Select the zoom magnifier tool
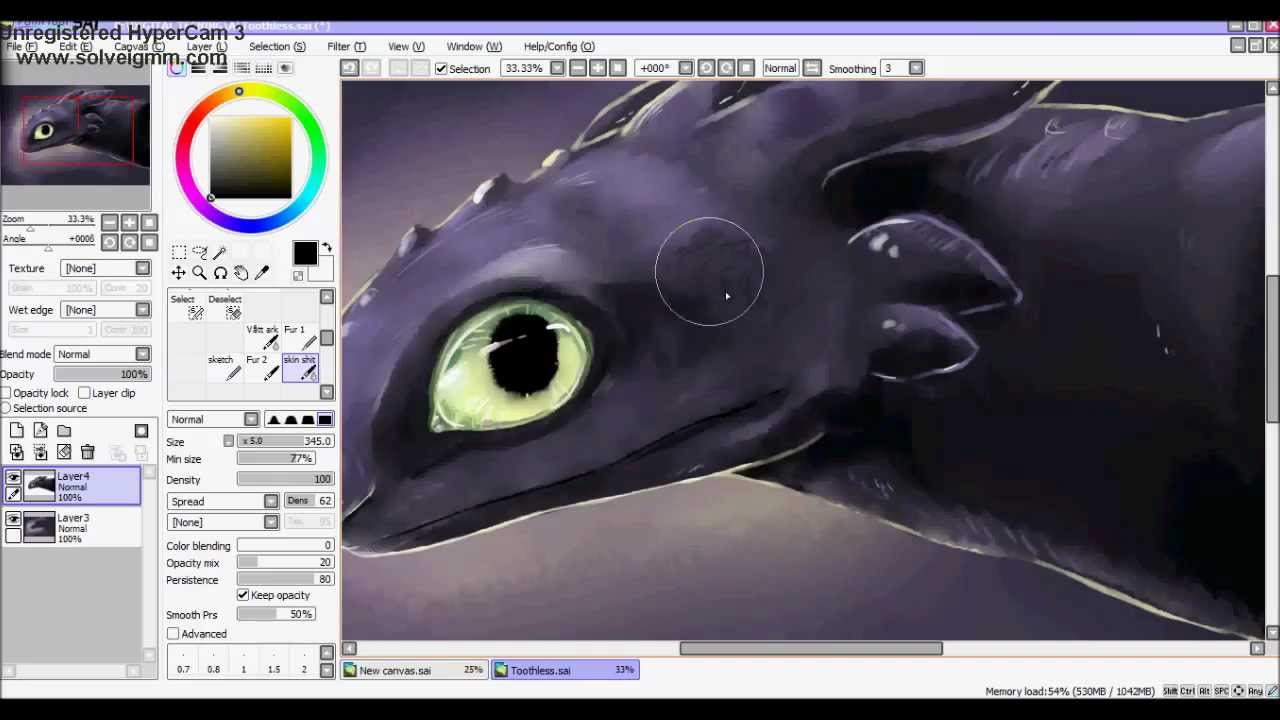The width and height of the screenshot is (1280, 720). (200, 273)
